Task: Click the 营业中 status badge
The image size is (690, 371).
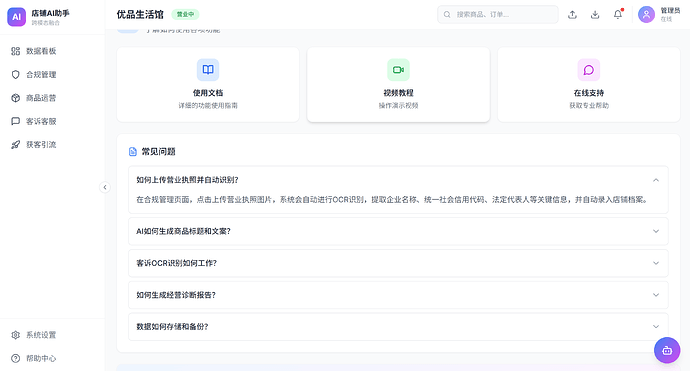Action: pyautogui.click(x=185, y=15)
